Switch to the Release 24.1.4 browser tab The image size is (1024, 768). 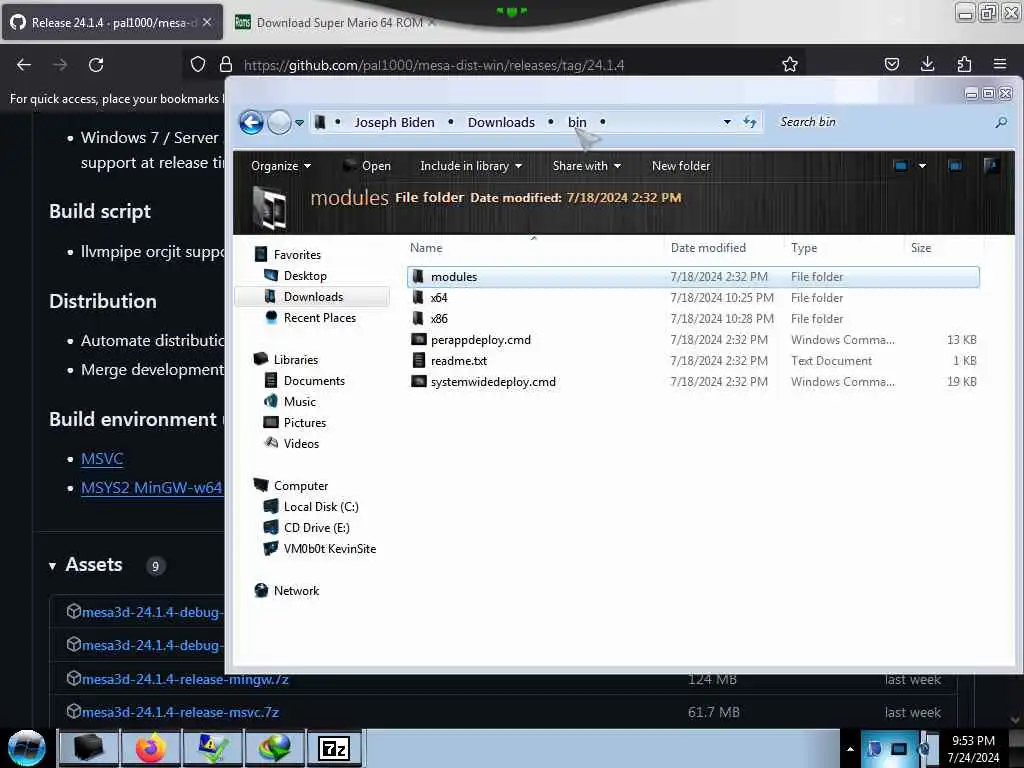(112, 23)
